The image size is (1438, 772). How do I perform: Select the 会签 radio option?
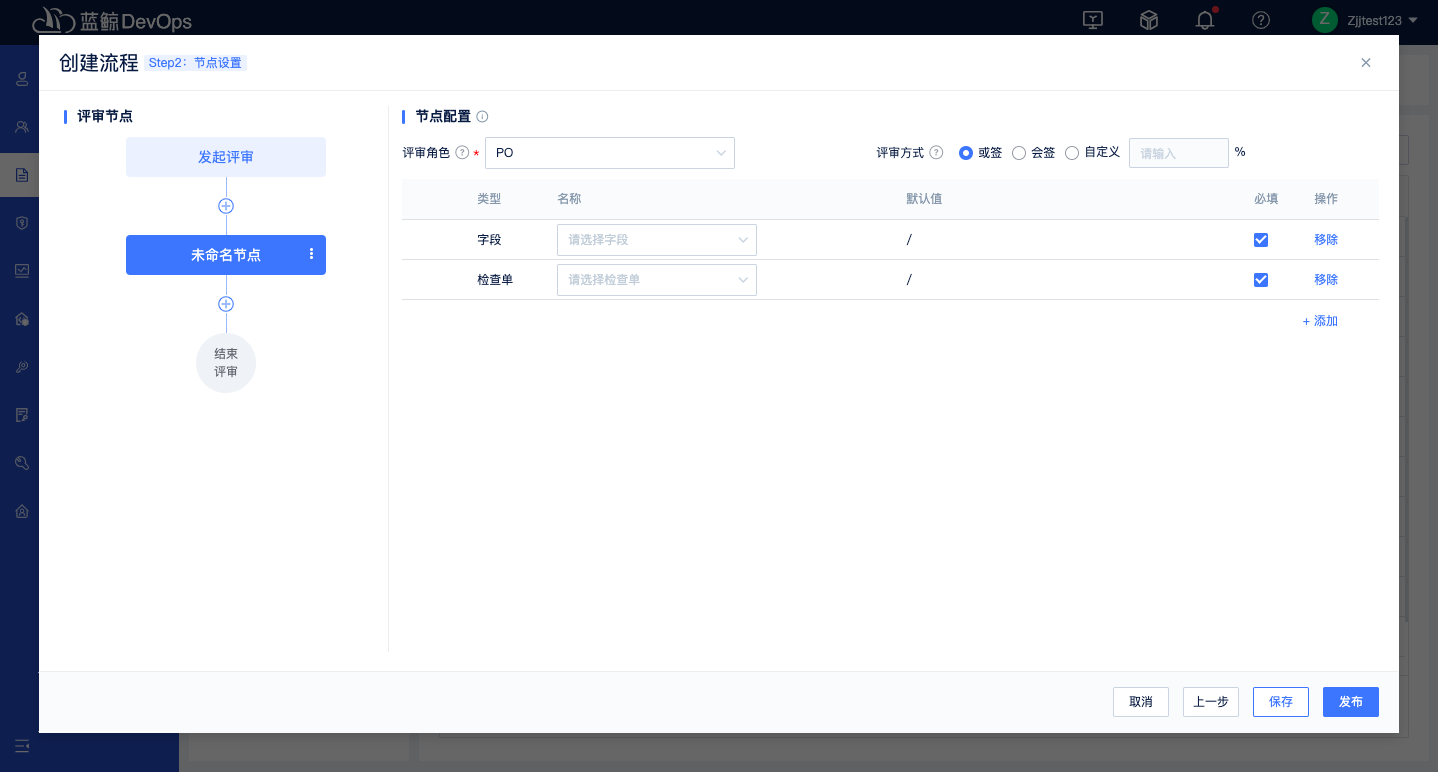click(x=1019, y=153)
